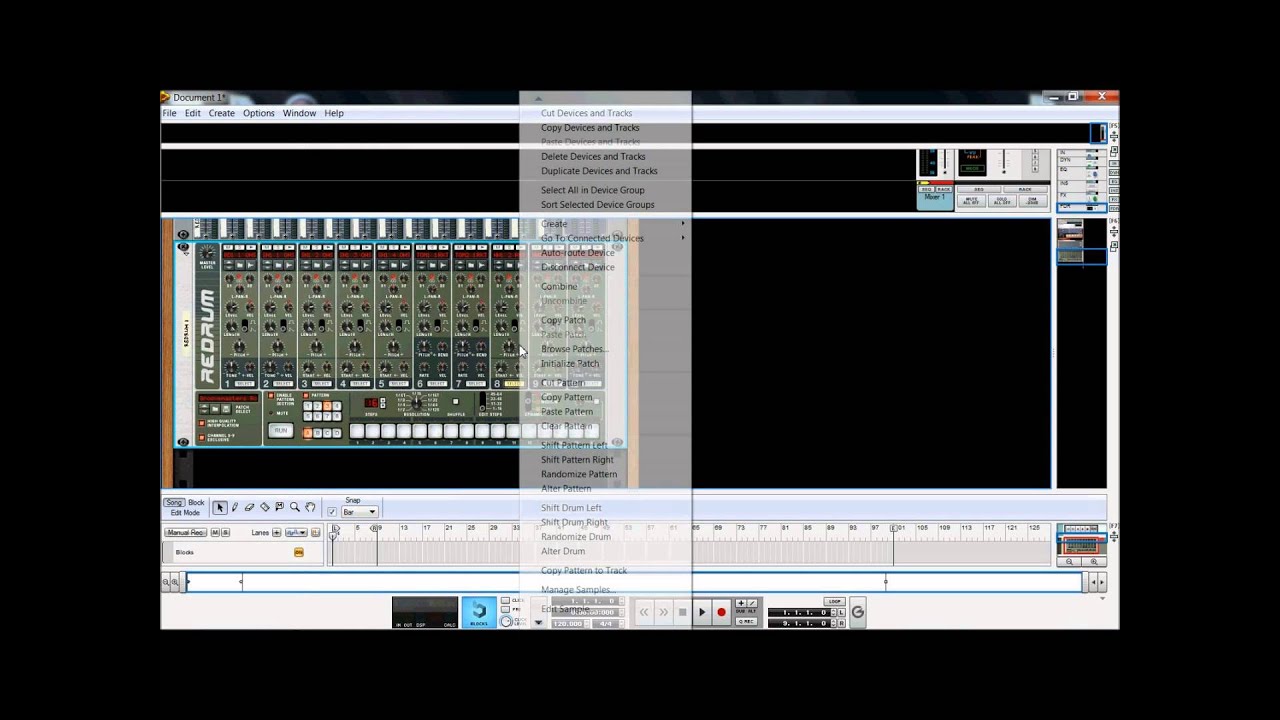Toggle High Quality Interpolation on Redrum
Image resolution: width=1280 pixels, height=720 pixels.
pos(202,423)
